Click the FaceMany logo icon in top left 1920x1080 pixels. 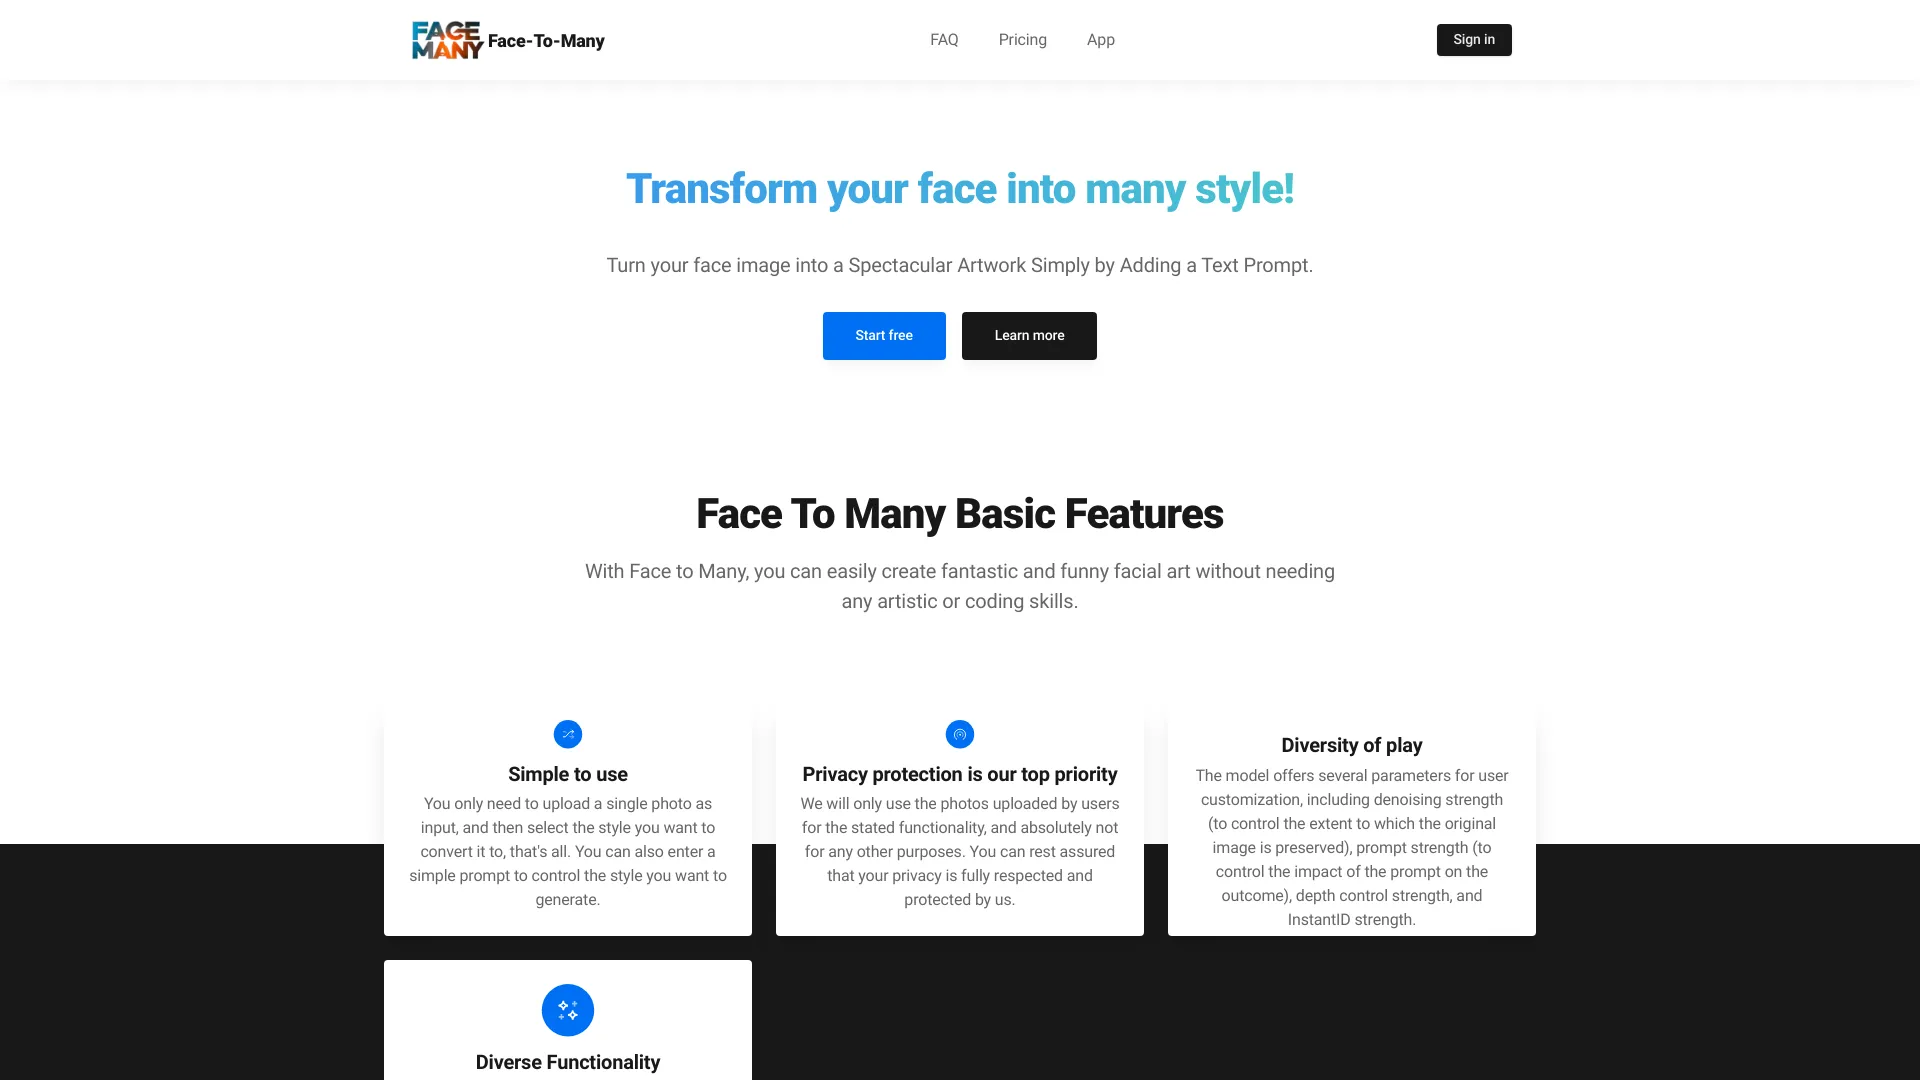pyautogui.click(x=444, y=40)
